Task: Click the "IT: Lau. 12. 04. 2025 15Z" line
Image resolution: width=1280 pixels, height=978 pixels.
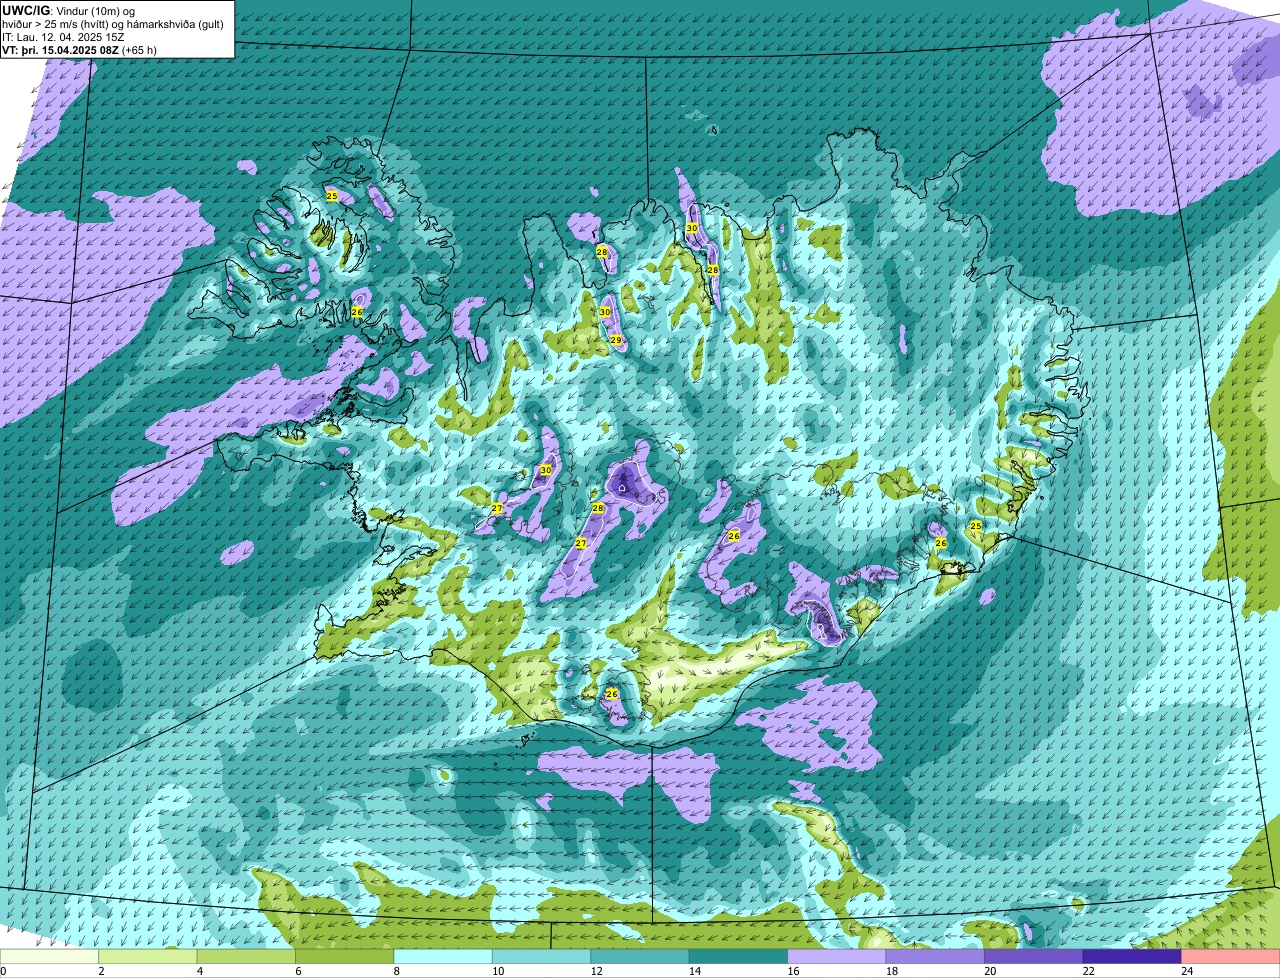Action: (63, 37)
